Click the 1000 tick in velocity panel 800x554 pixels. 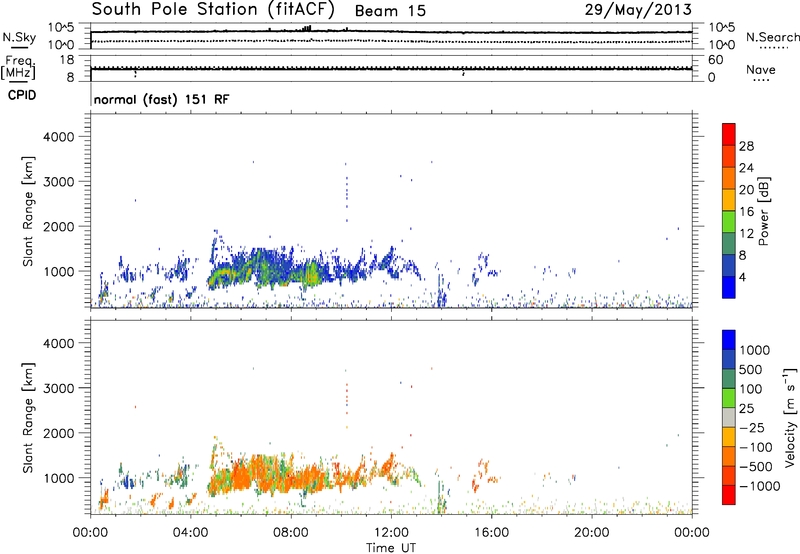(x=59, y=478)
